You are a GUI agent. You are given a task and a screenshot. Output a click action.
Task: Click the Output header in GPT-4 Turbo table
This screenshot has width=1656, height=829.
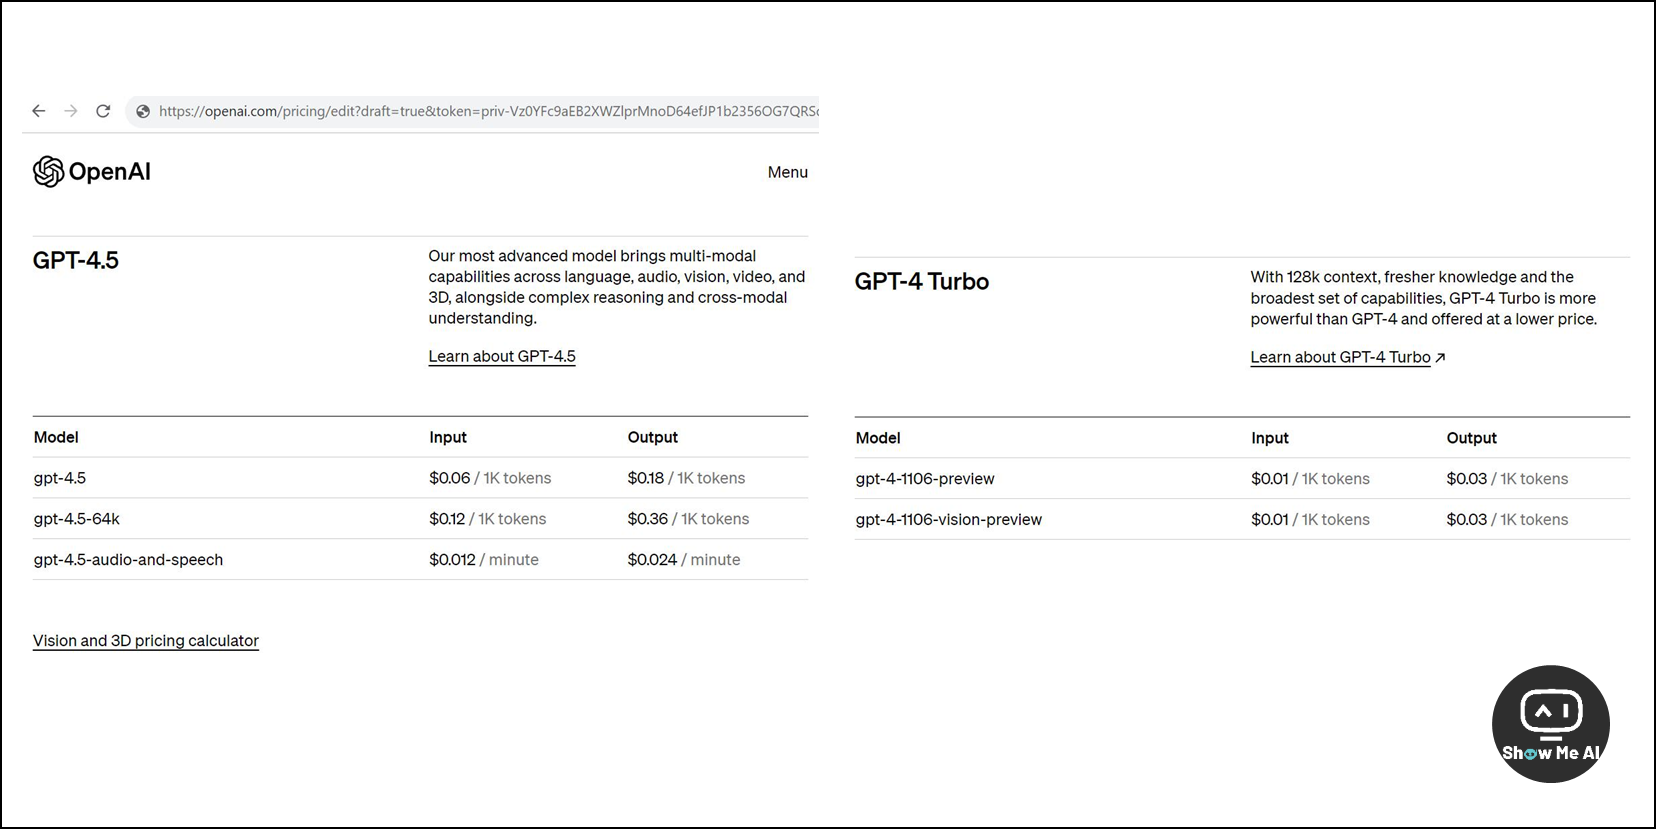point(1472,438)
